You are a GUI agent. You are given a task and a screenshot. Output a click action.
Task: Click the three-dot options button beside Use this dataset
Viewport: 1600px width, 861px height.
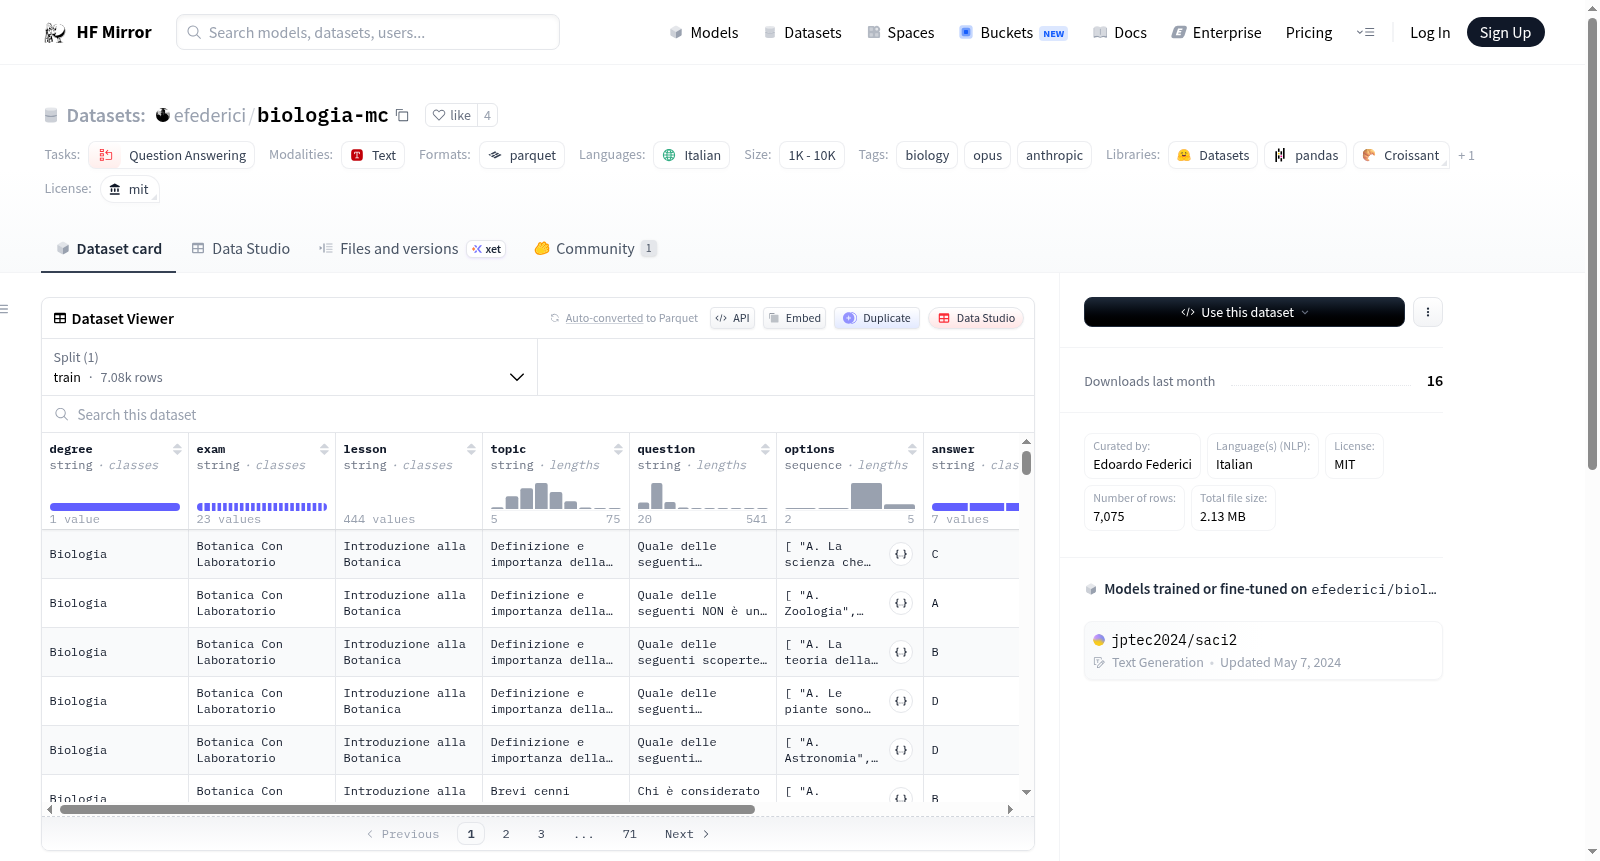point(1427,312)
